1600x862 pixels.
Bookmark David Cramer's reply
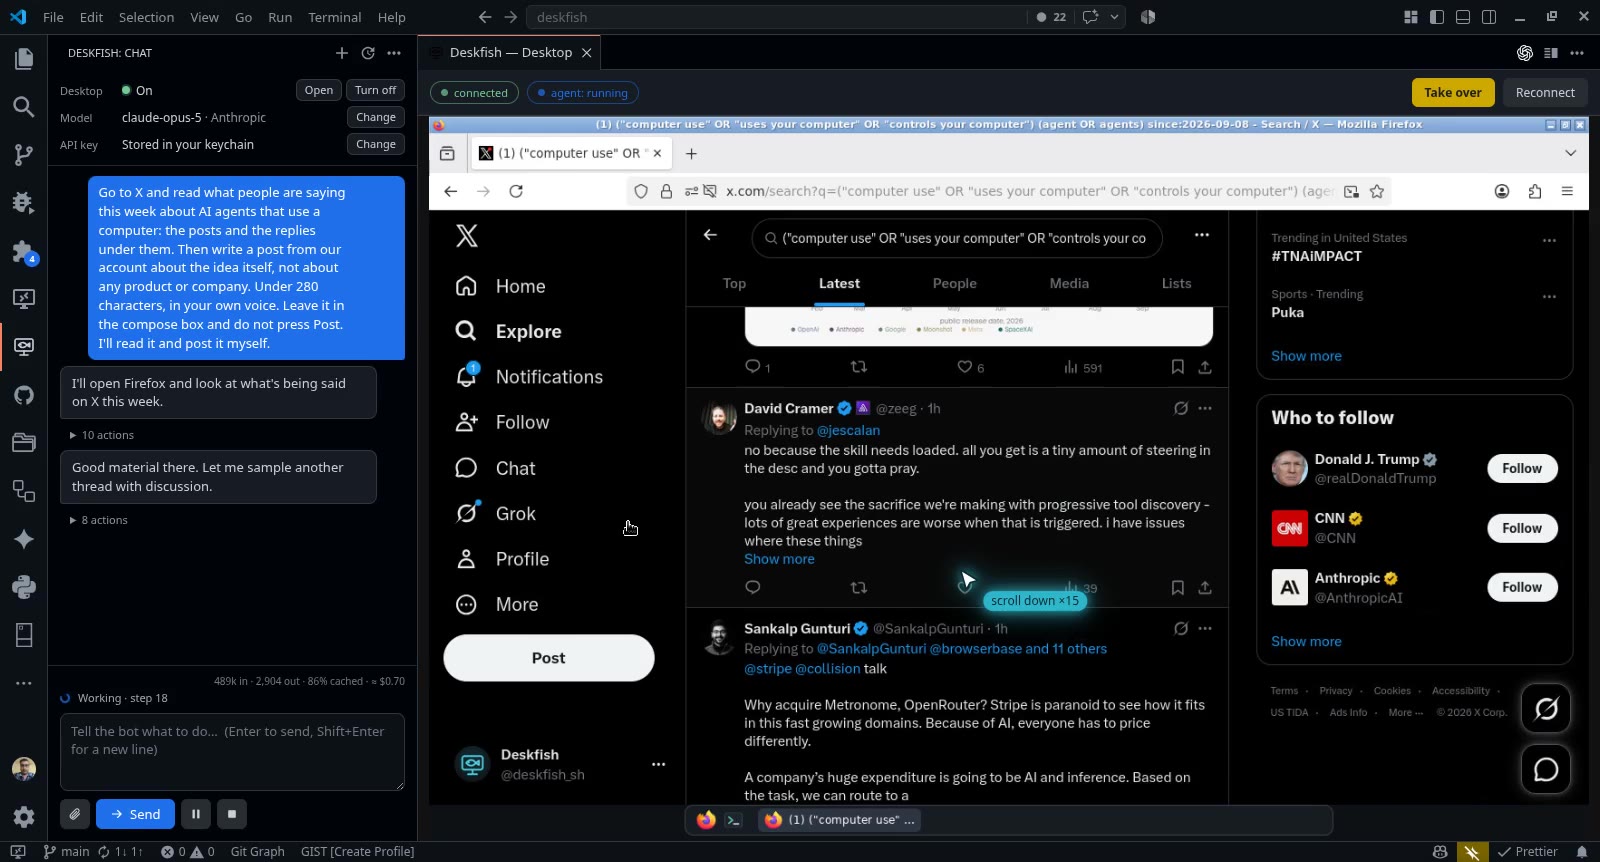point(1178,588)
